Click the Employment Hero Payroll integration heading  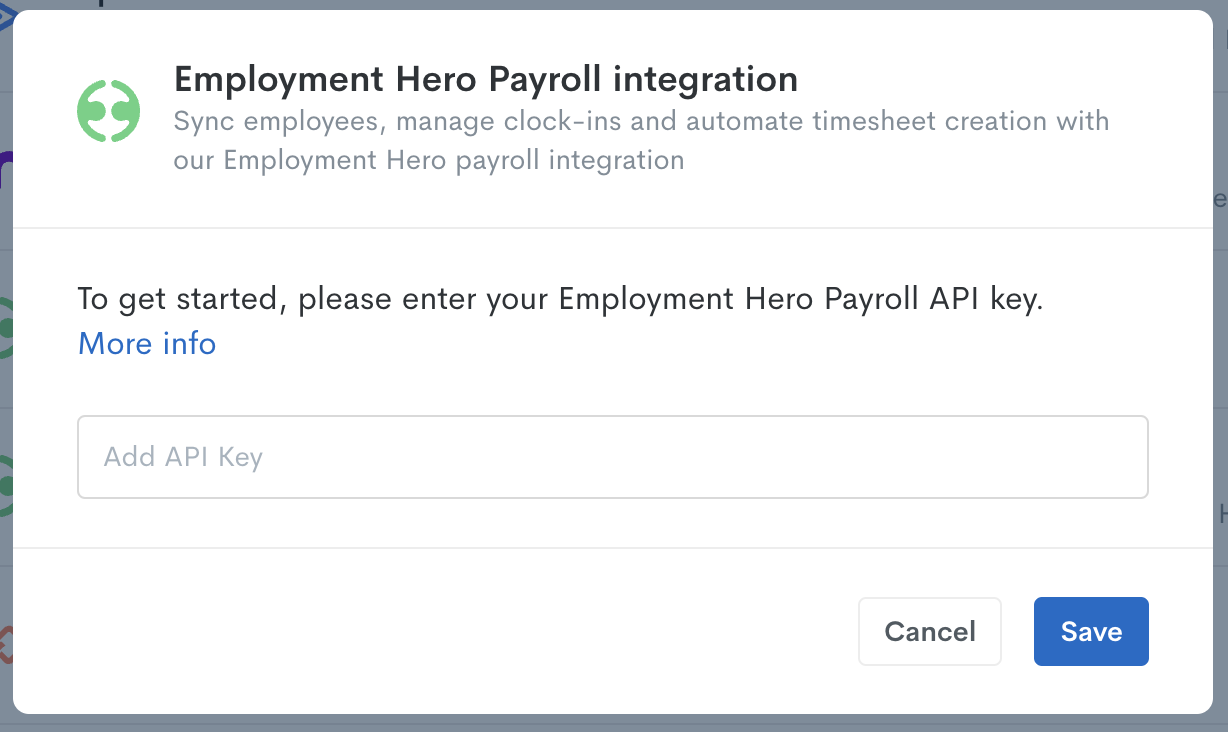pyautogui.click(x=486, y=79)
